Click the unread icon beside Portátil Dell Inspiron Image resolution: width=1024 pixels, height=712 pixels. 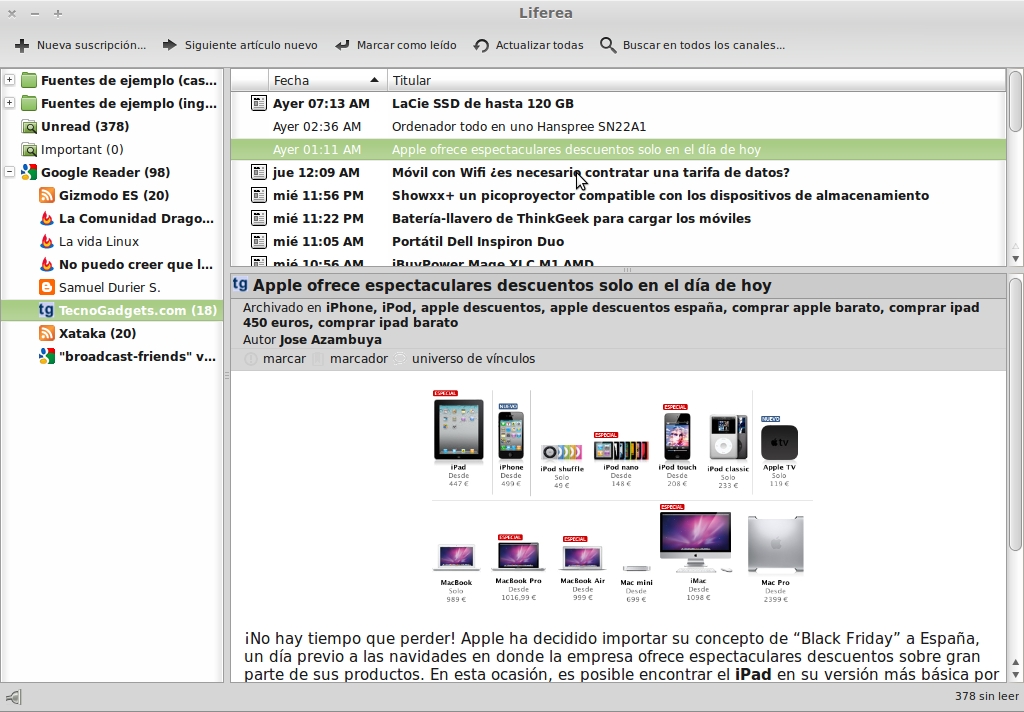click(x=259, y=241)
